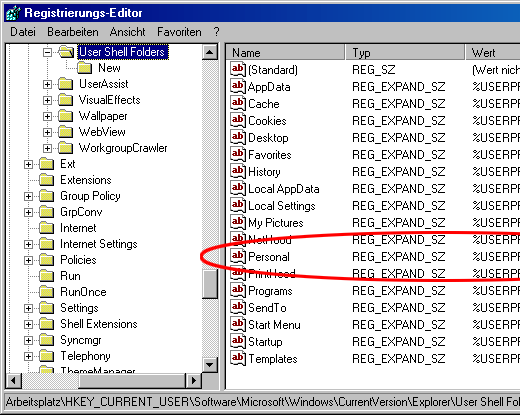Open the Ansicht menu

[127, 32]
